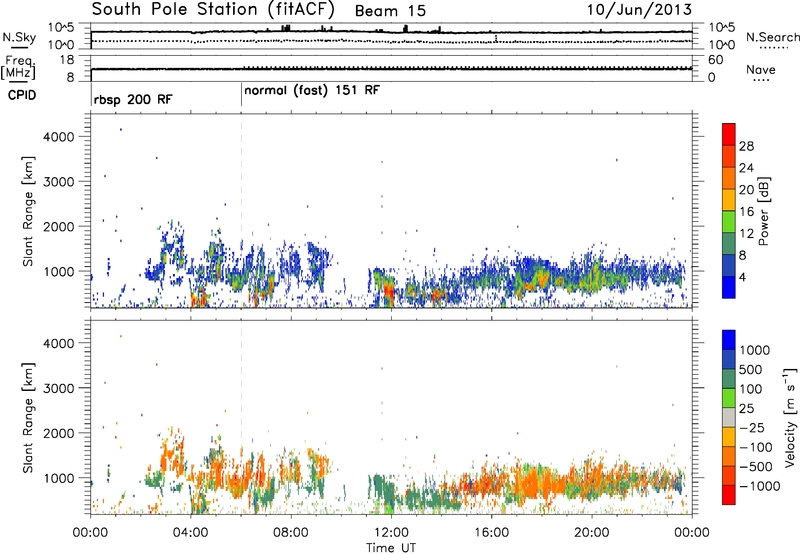The width and height of the screenshot is (800, 554).
Task: Click the '-1000' velocity colorbar tick label
Action: [759, 486]
